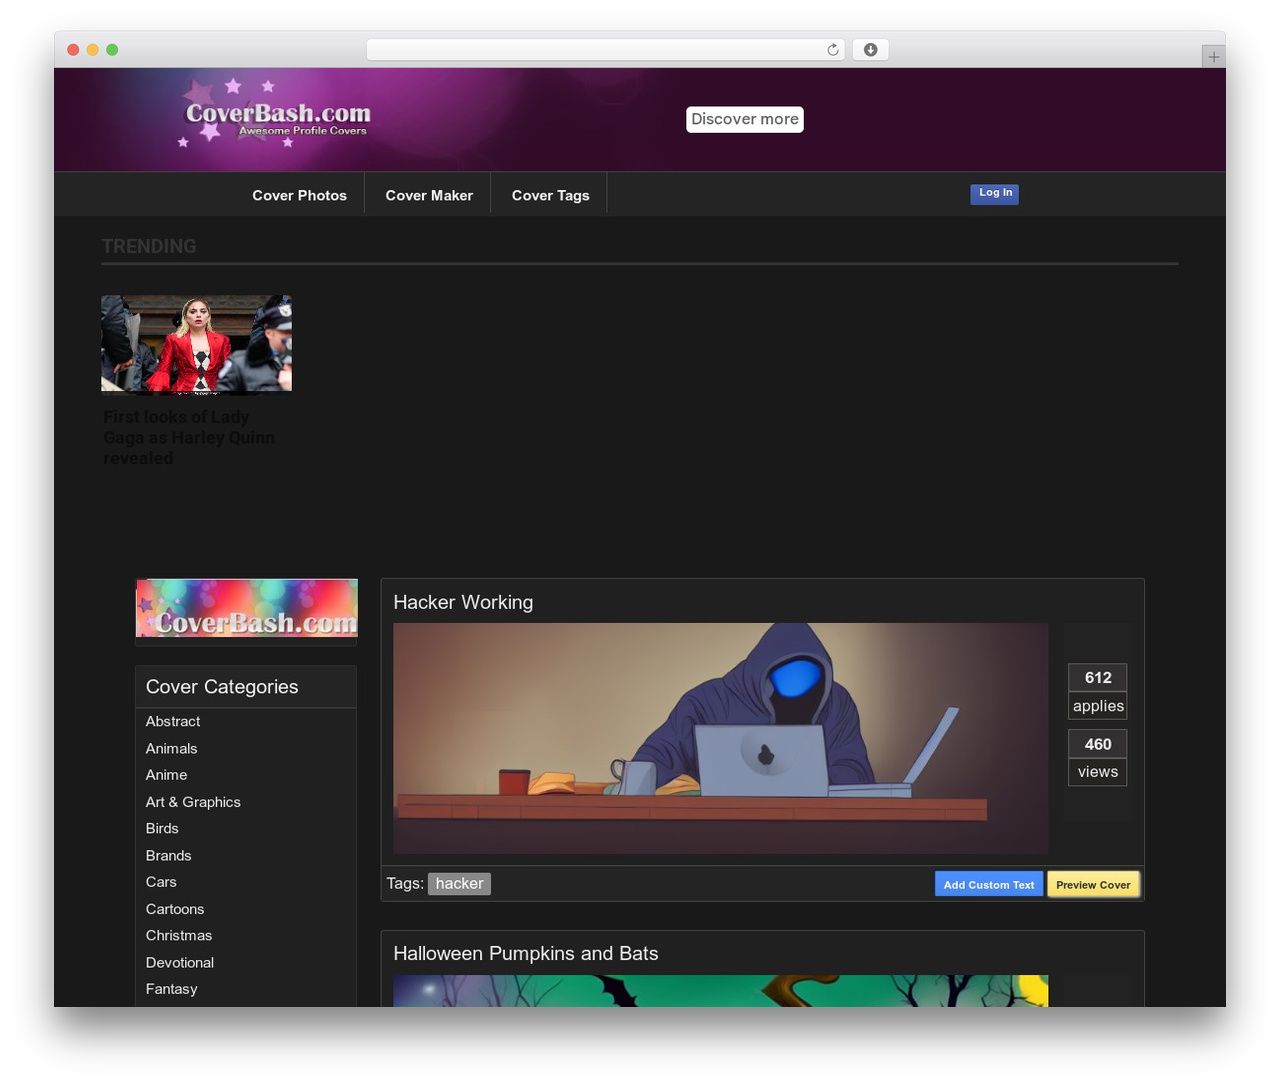Open Halloween Pumpkins and Bats title

pyautogui.click(x=526, y=954)
